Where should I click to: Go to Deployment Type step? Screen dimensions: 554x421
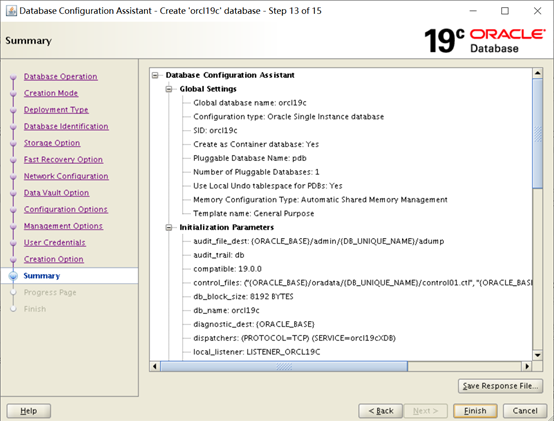point(56,110)
